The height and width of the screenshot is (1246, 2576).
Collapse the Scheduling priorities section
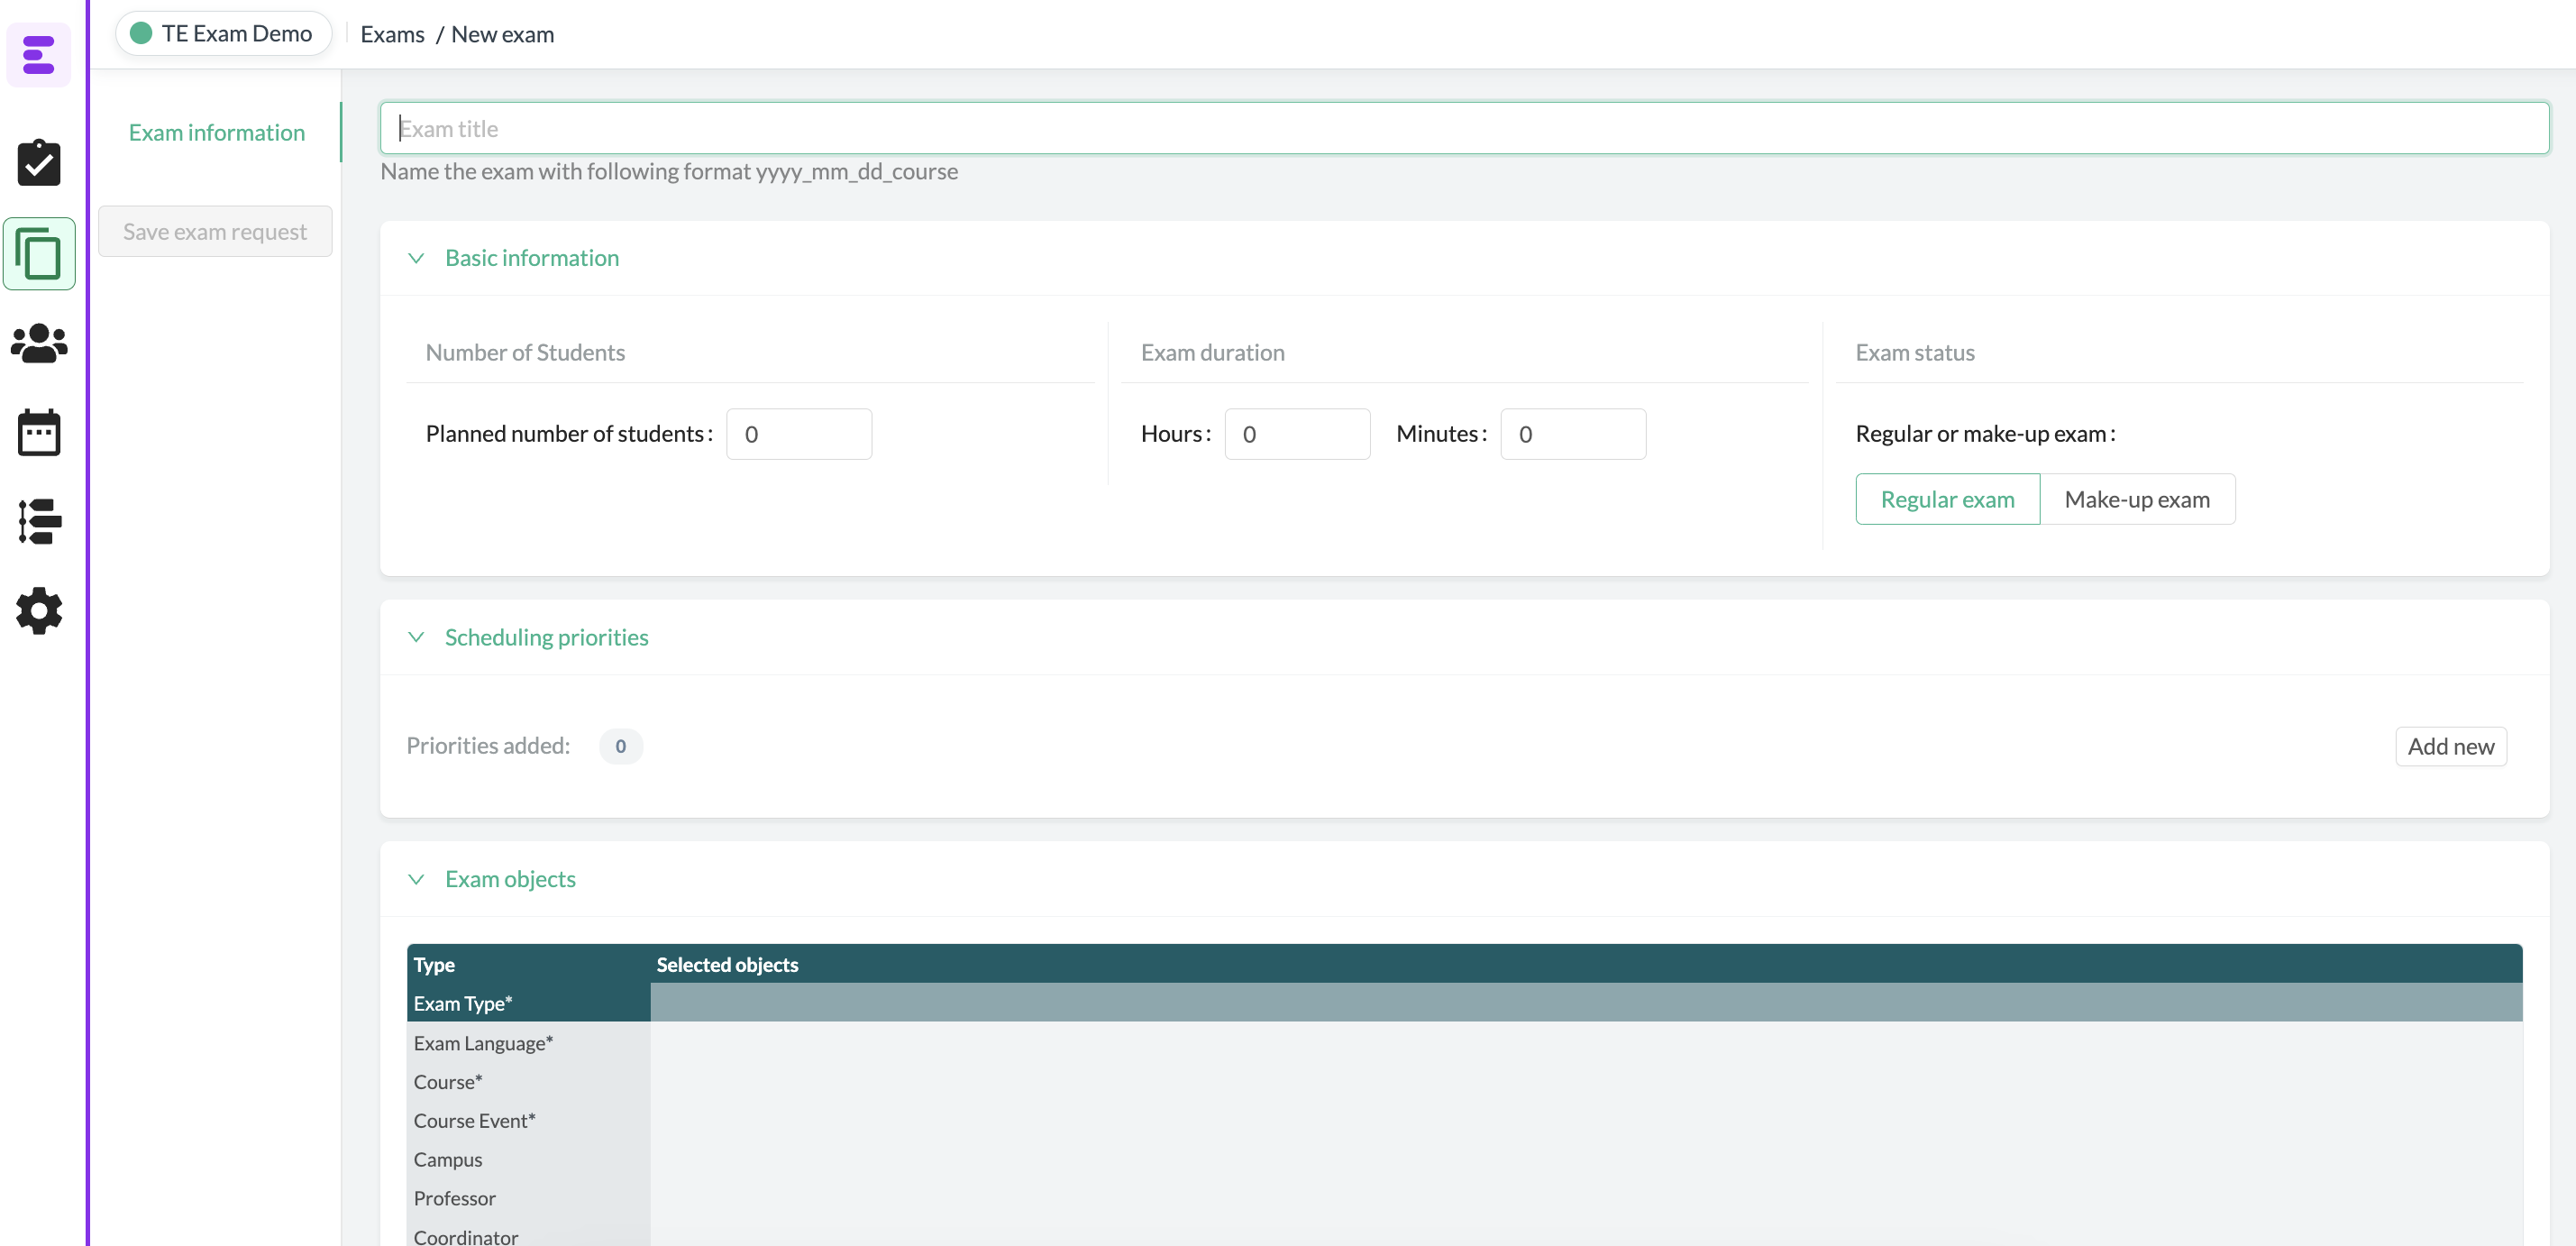pos(416,637)
